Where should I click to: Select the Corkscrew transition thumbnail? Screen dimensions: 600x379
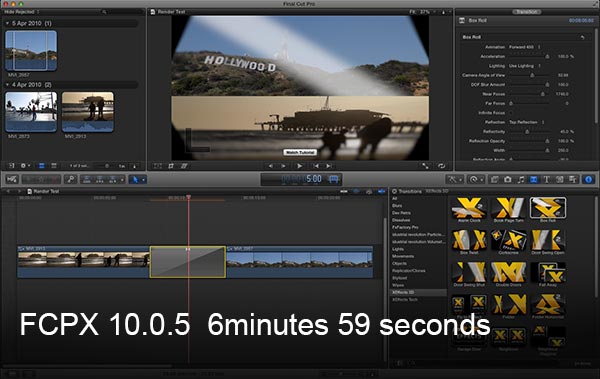coord(509,240)
